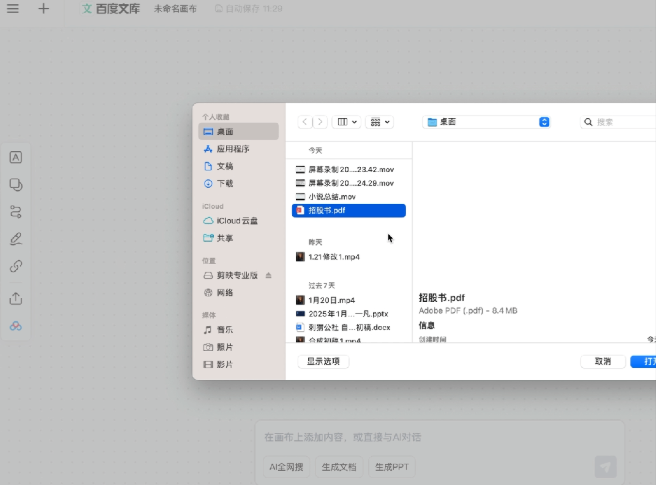Select the 2025年1月...一凡.pptx file

349,314
